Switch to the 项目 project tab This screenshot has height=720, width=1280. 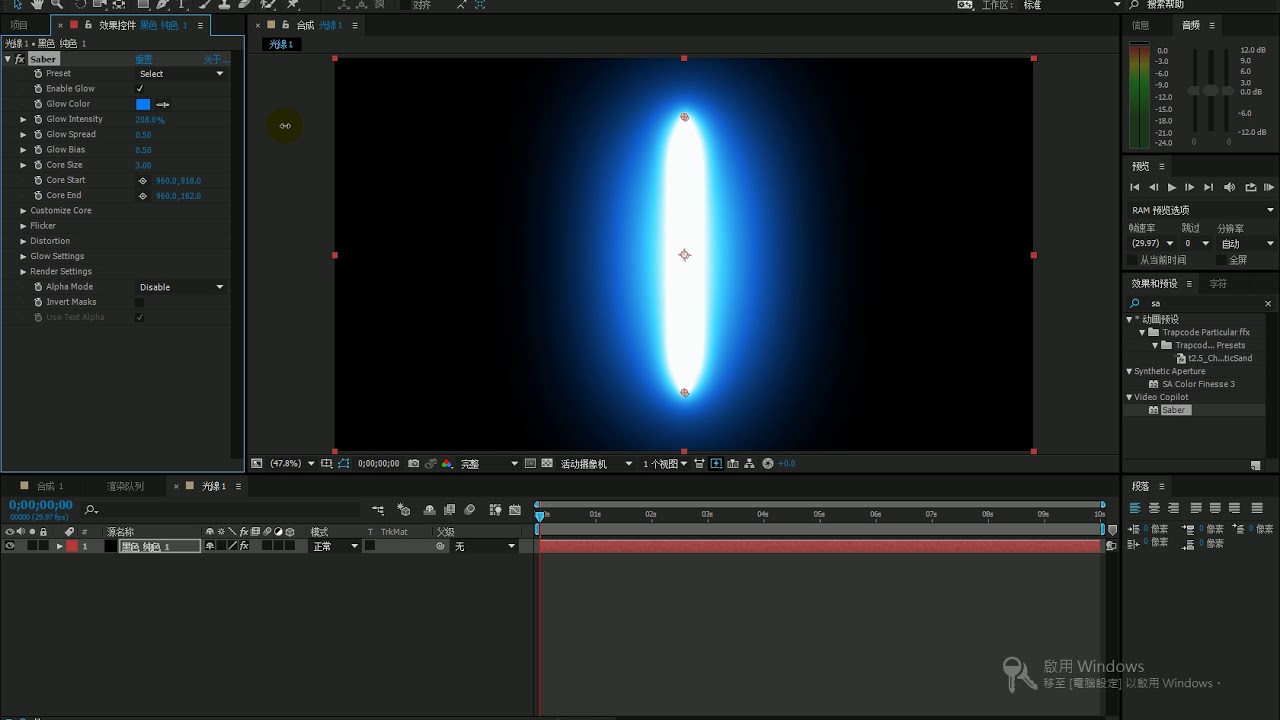[19, 25]
